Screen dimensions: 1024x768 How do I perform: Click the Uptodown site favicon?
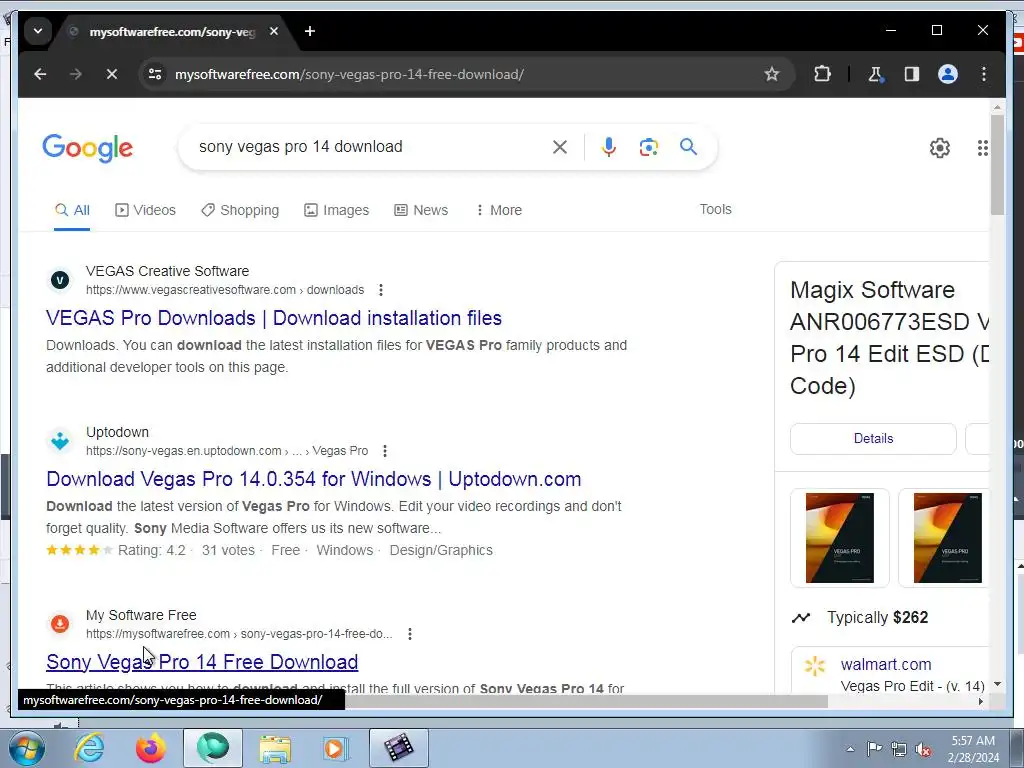60,441
